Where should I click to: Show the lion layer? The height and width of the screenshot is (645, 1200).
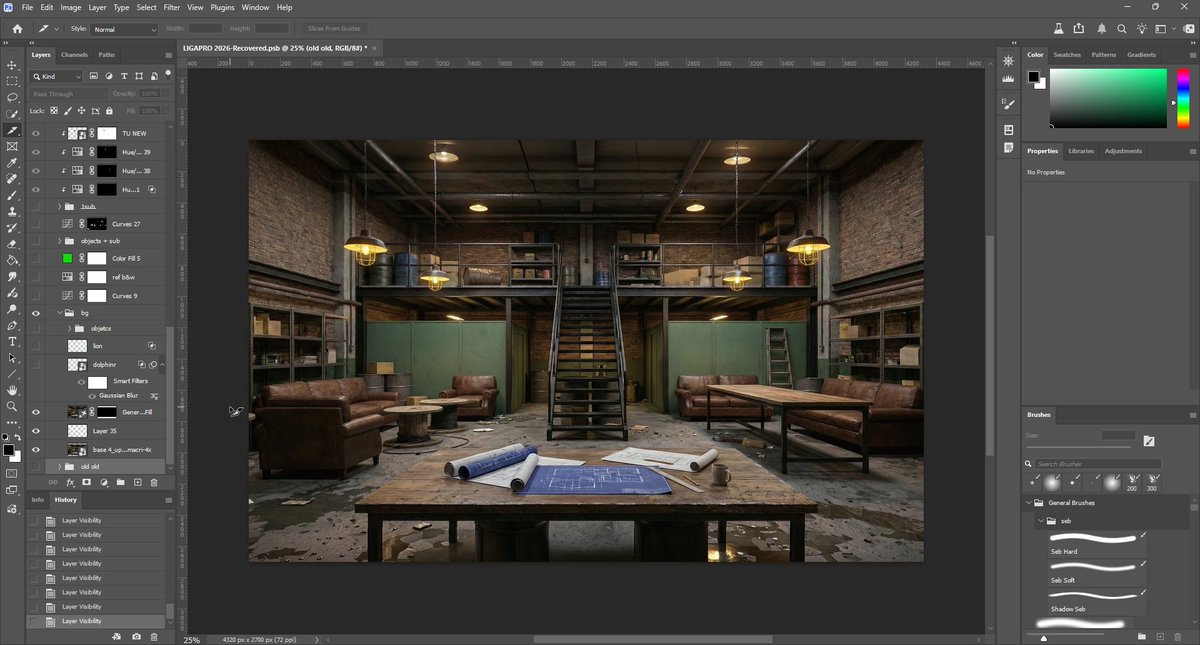[x=36, y=345]
